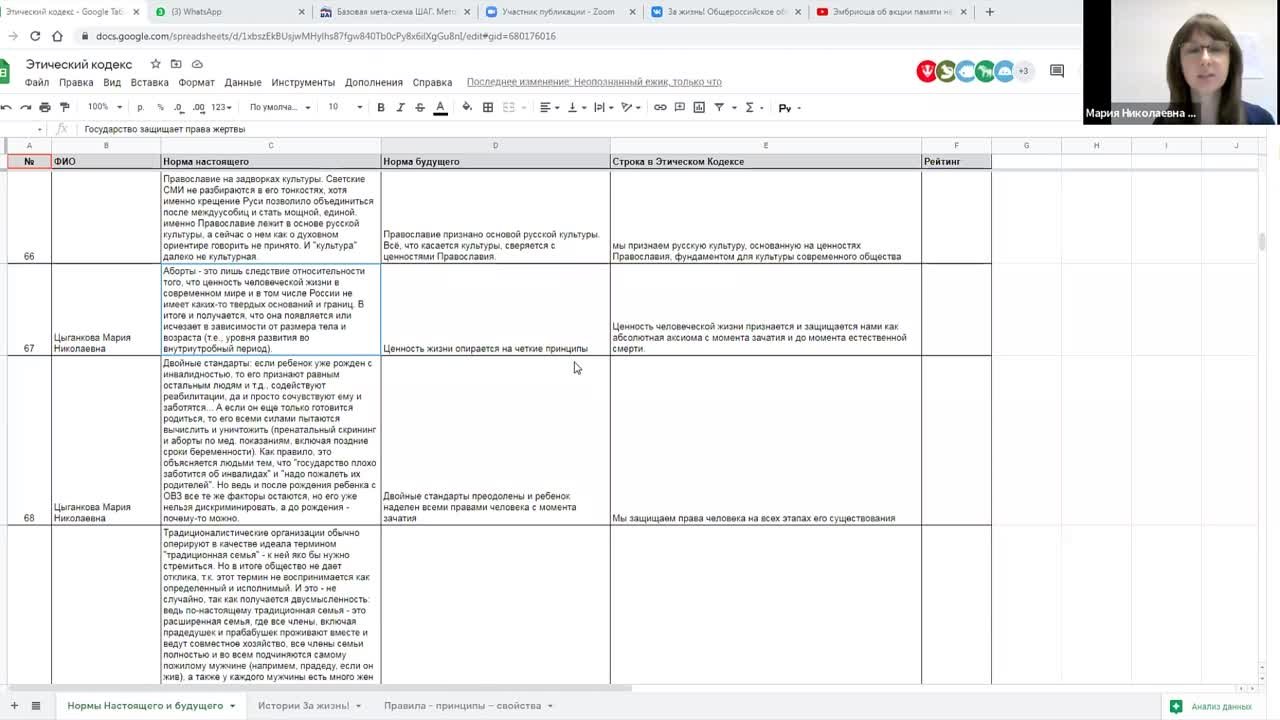This screenshot has height=720, width=1280.
Task: Open horizontal align dropdown
Action: (550, 107)
